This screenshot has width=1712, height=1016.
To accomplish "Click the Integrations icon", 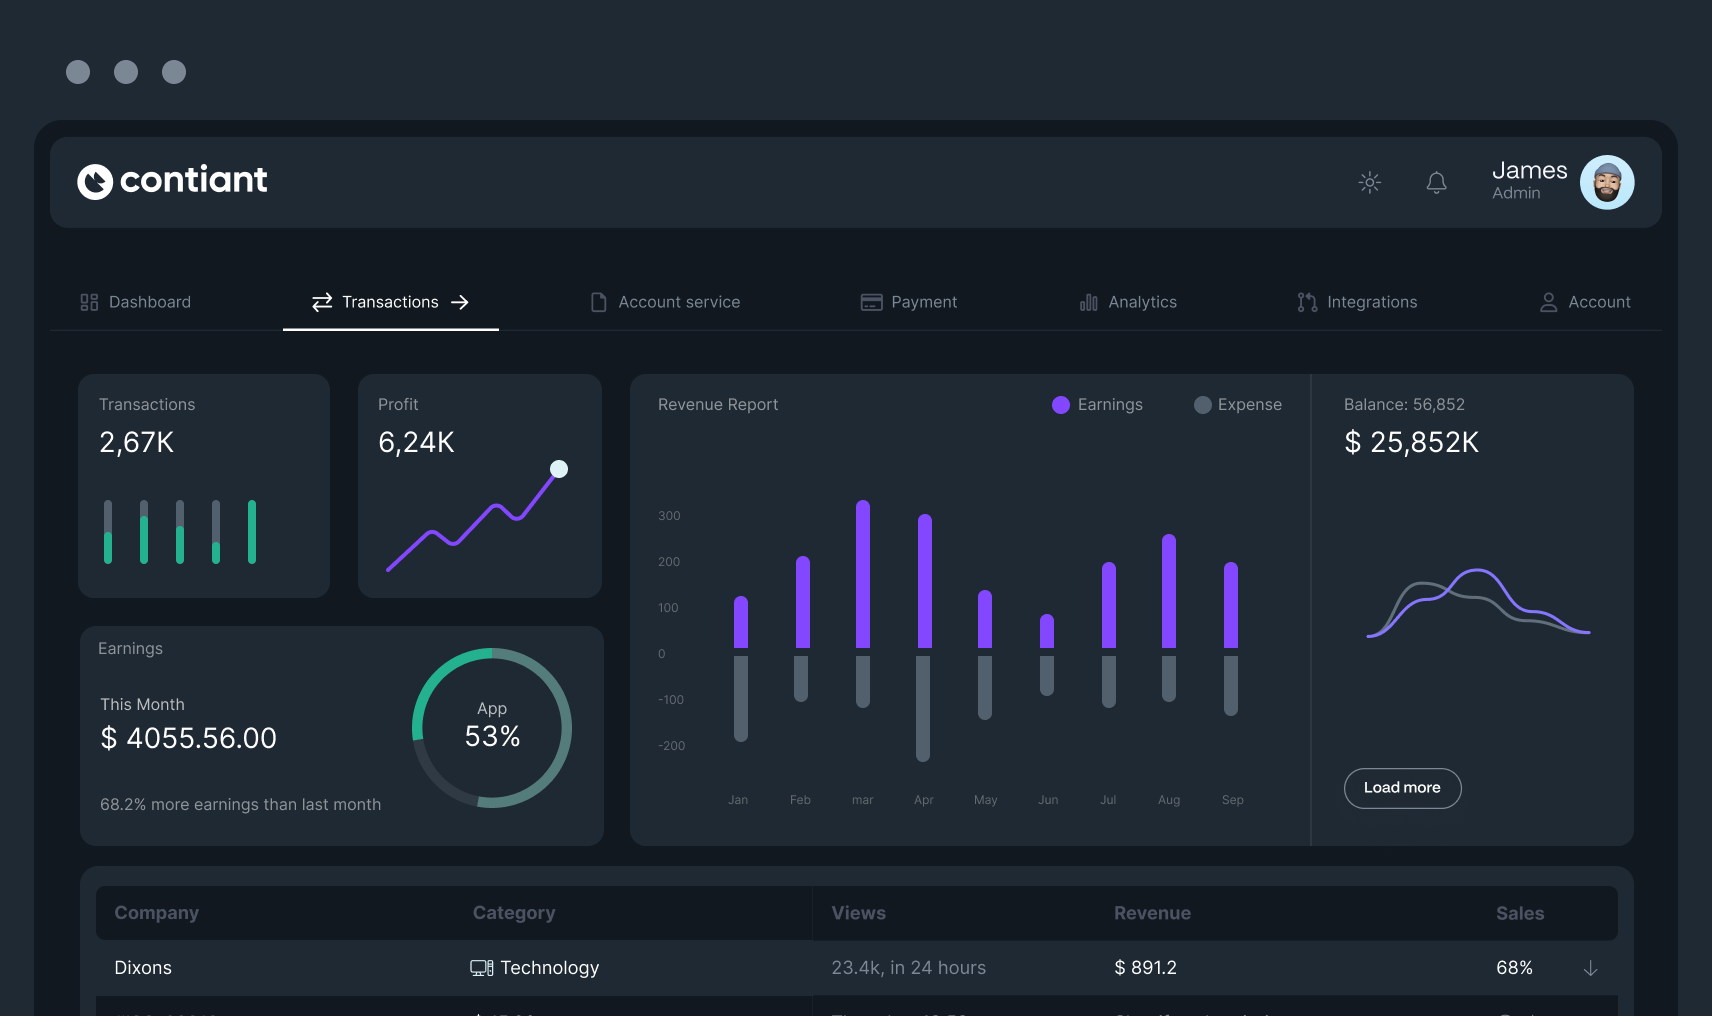I will (x=1307, y=301).
